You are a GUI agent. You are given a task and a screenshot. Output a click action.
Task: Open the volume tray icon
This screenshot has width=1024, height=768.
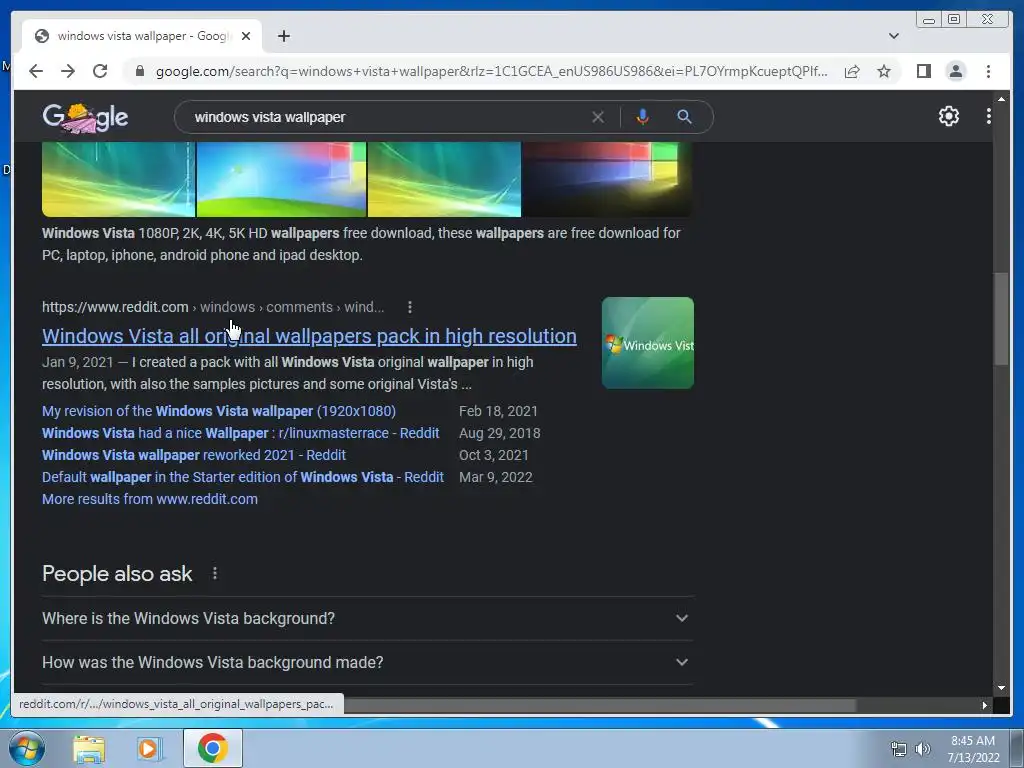(x=922, y=749)
